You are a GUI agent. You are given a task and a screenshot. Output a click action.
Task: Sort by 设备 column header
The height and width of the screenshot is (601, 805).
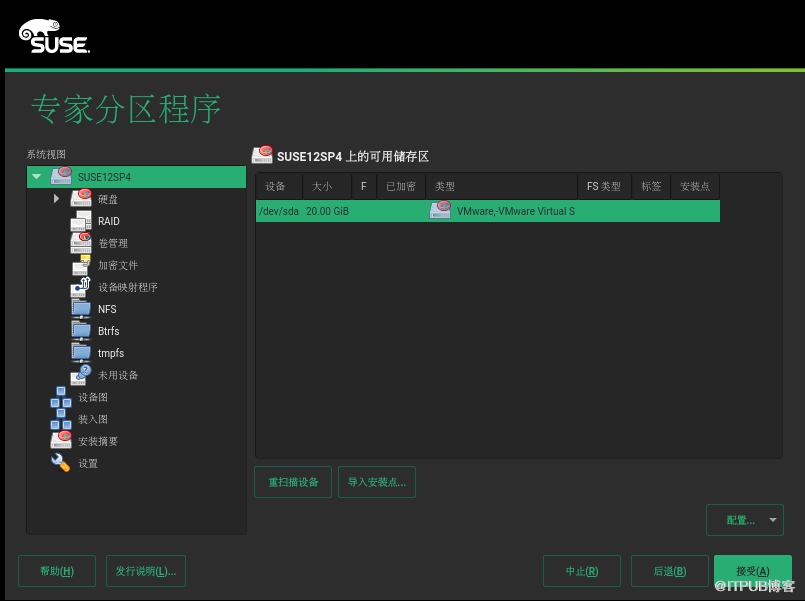point(279,186)
